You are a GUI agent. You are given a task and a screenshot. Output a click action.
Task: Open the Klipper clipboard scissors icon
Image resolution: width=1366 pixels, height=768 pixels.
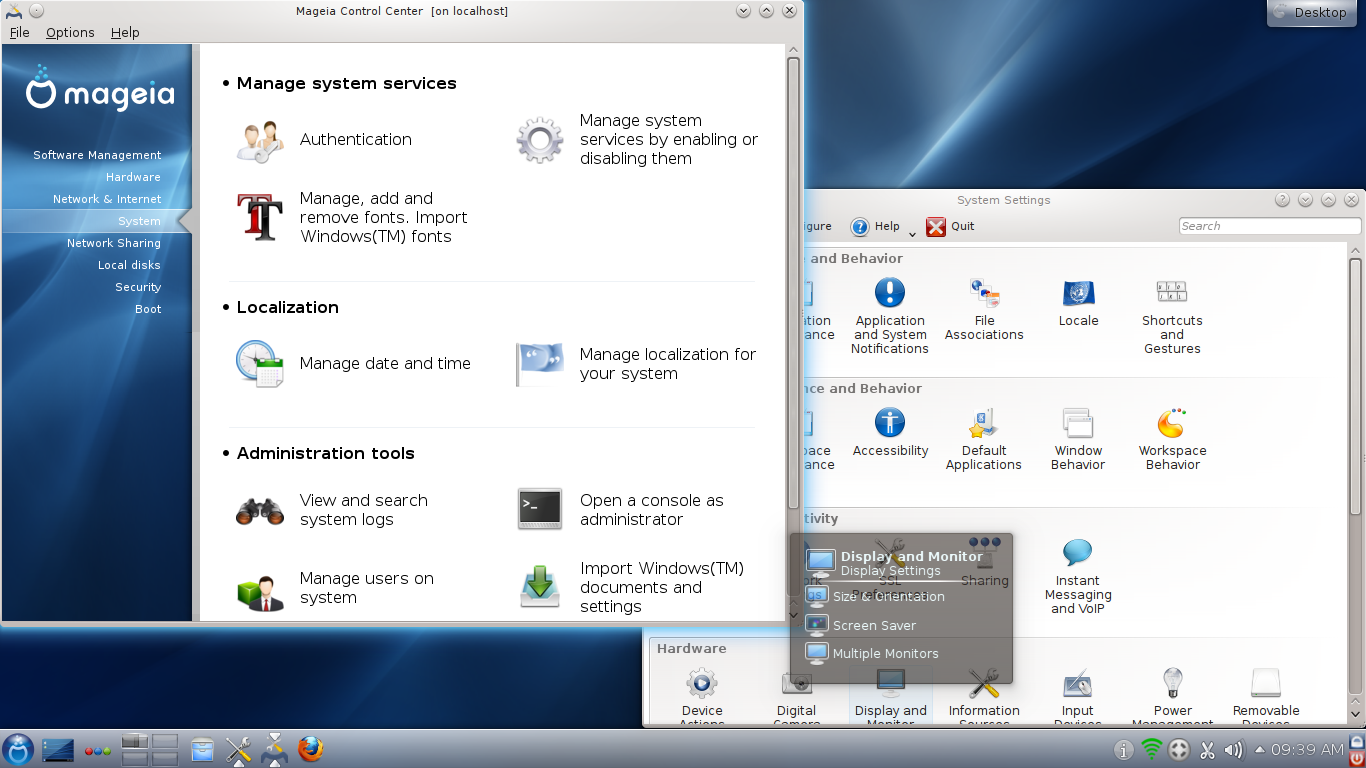[1207, 749]
